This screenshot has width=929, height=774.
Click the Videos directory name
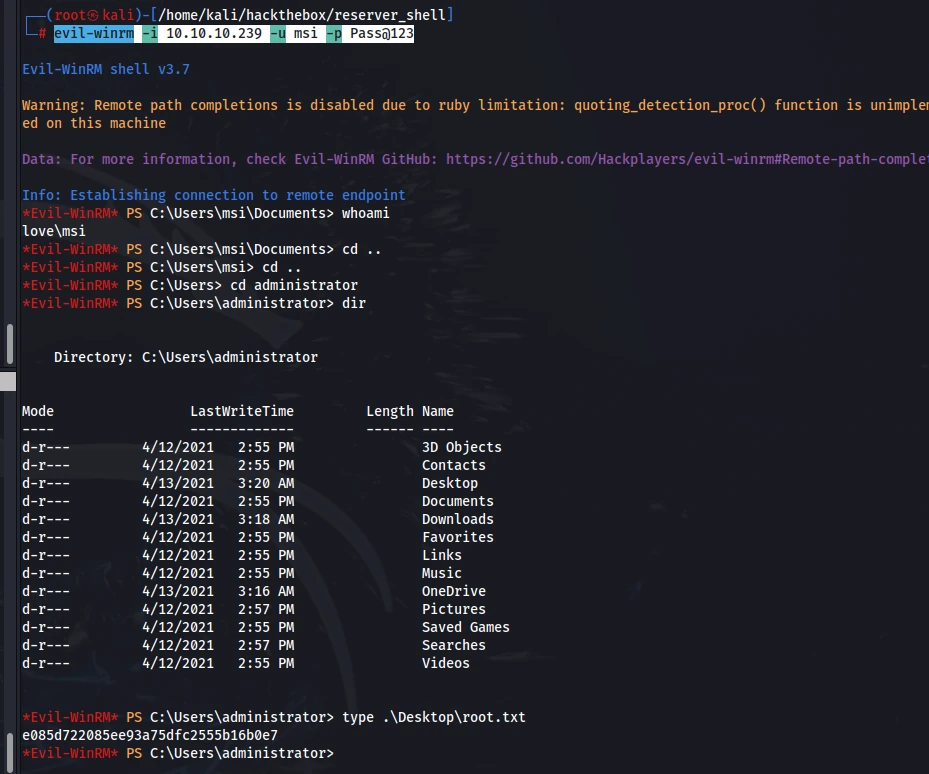click(x=446, y=663)
